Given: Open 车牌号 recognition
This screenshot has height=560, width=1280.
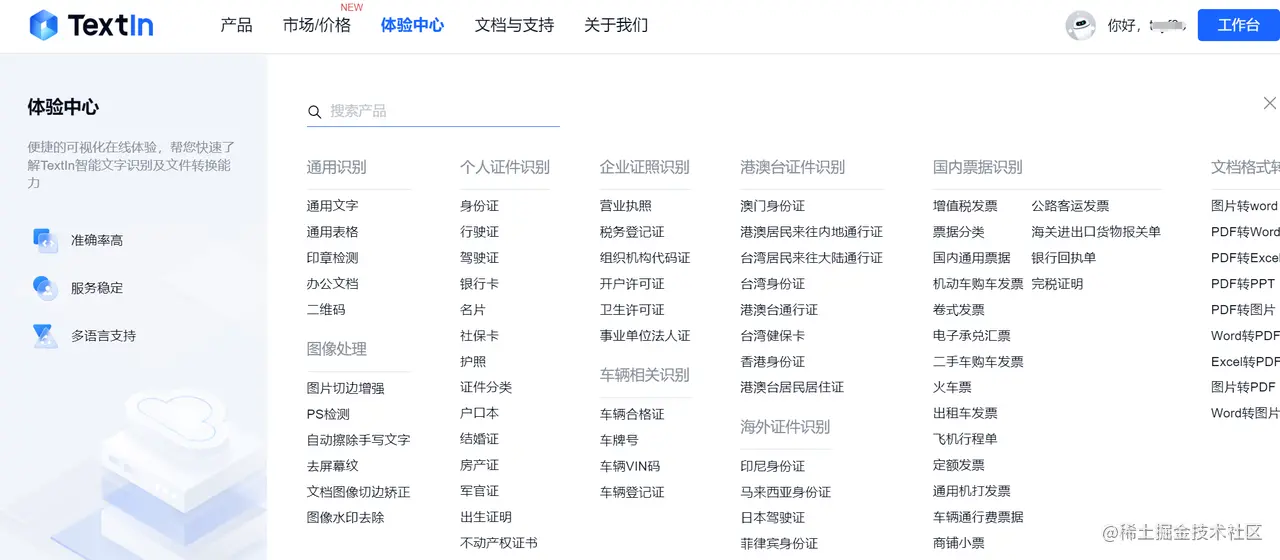Looking at the screenshot, I should click(x=619, y=440).
